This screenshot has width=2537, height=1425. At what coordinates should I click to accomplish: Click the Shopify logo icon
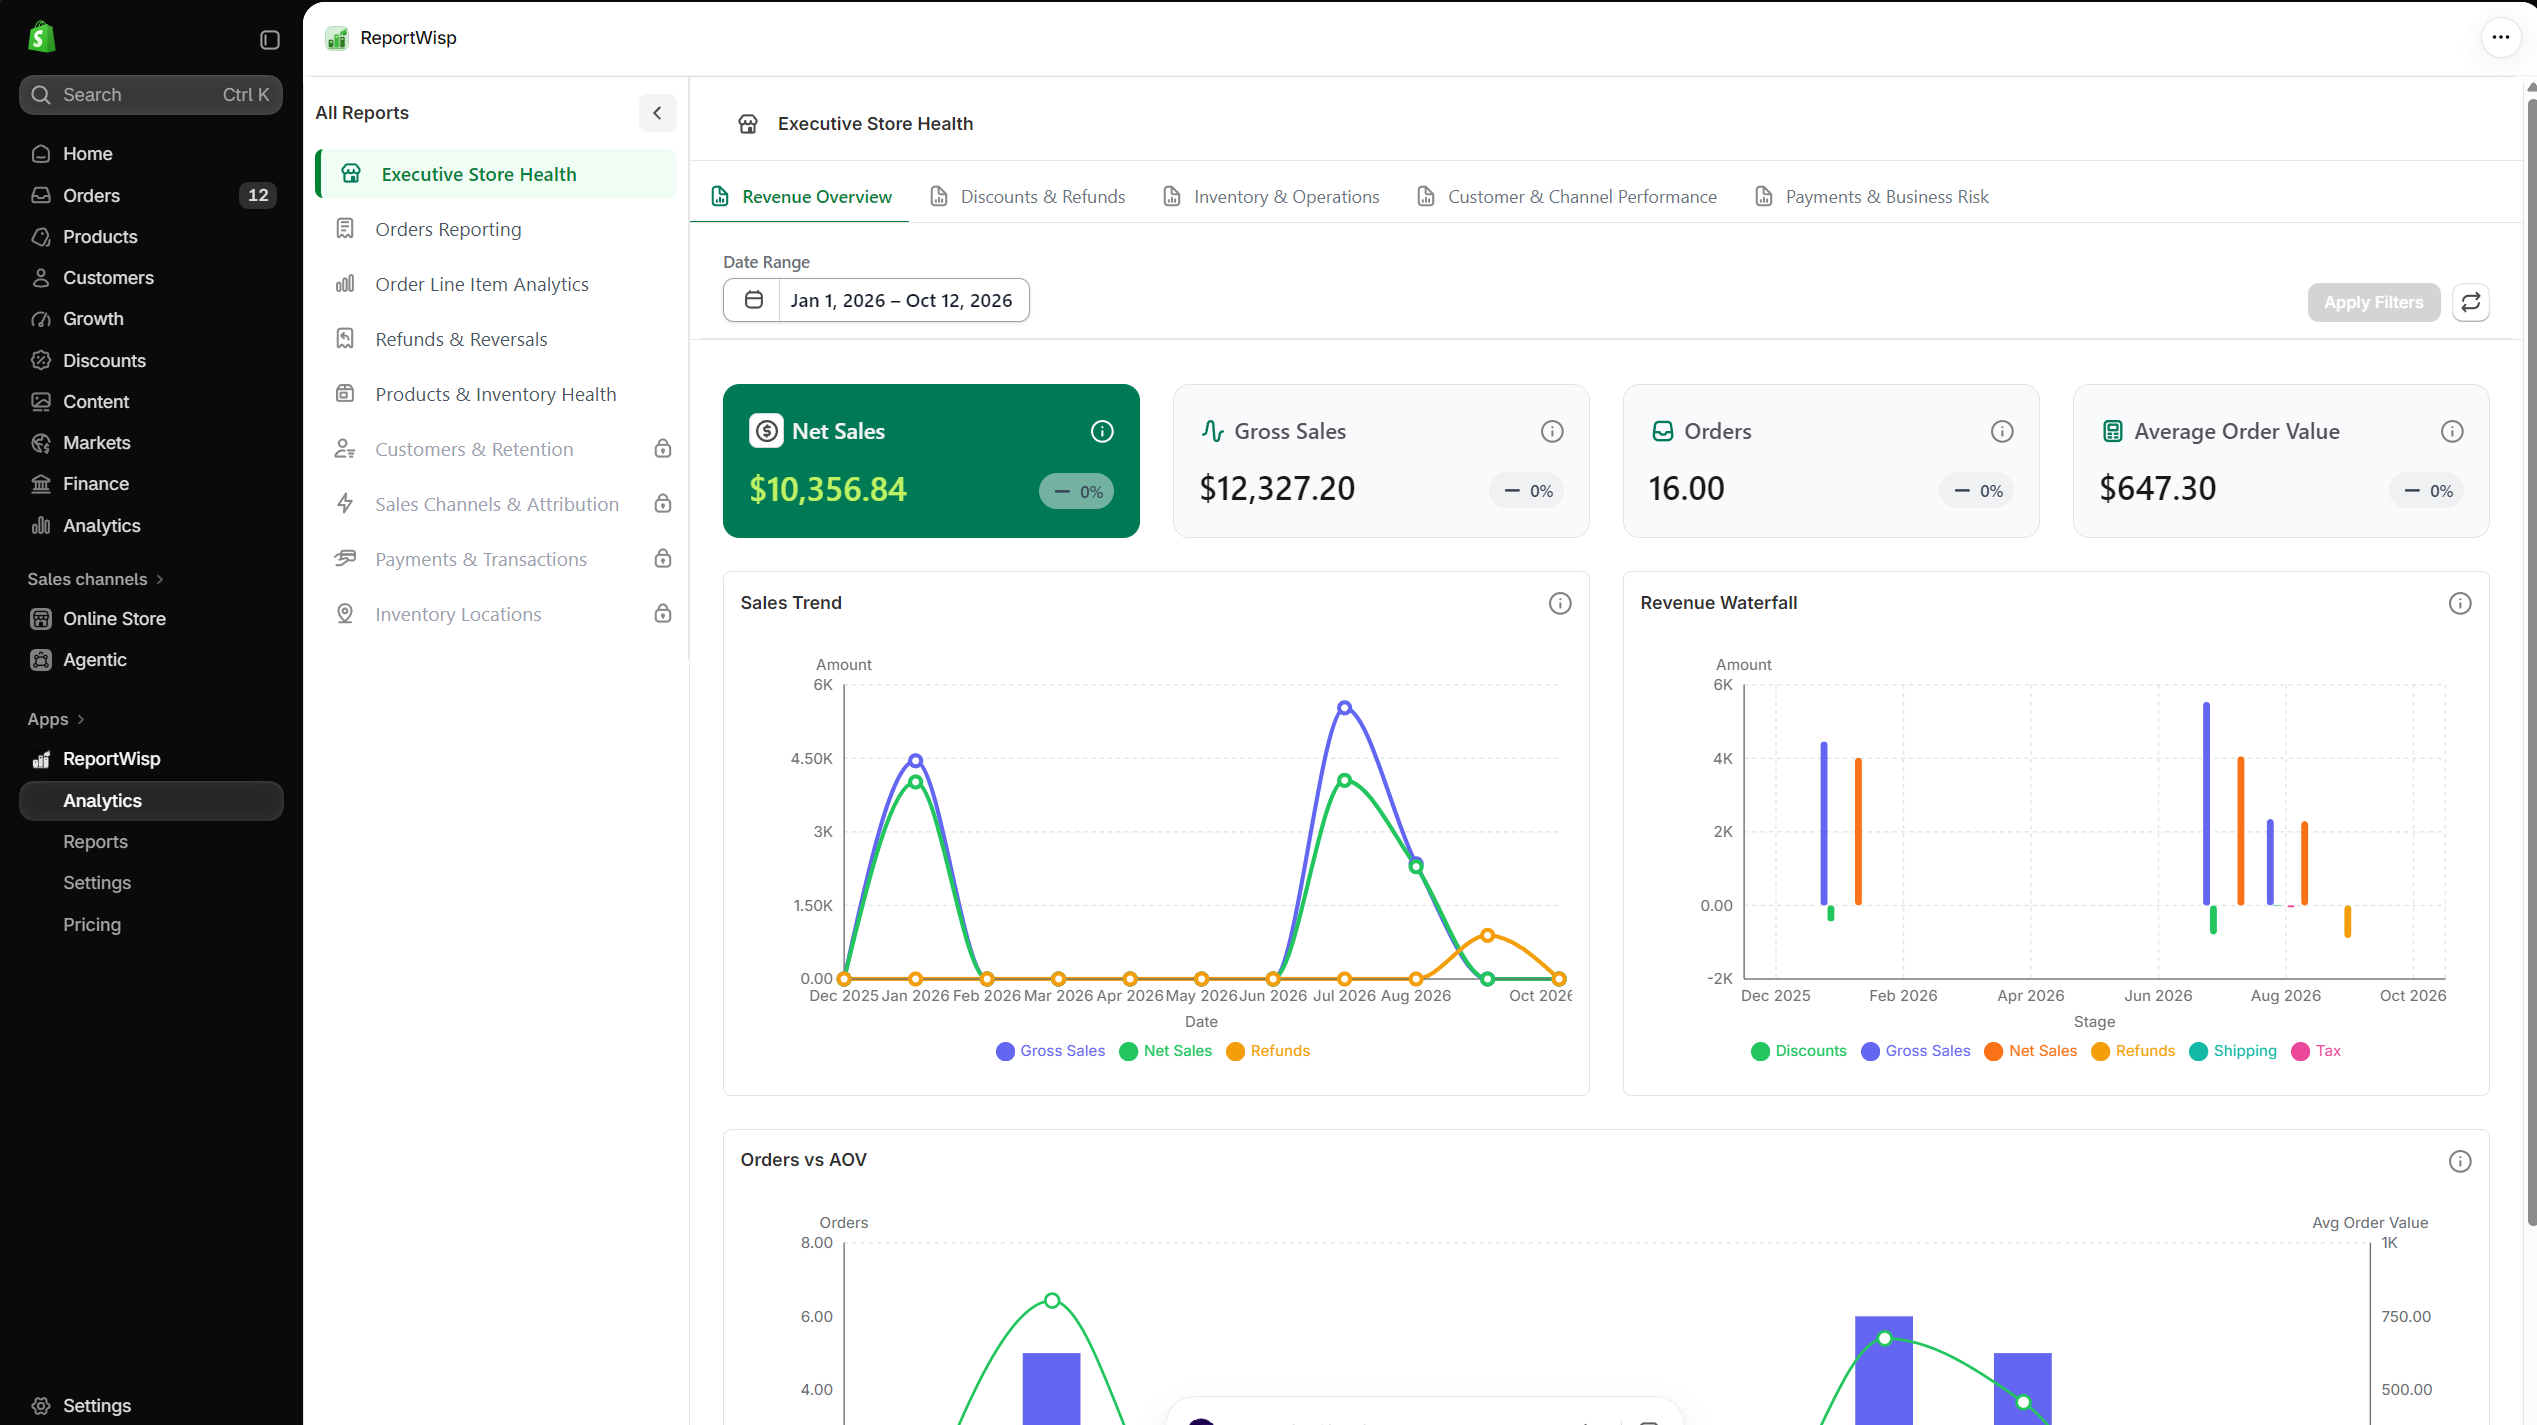41,38
